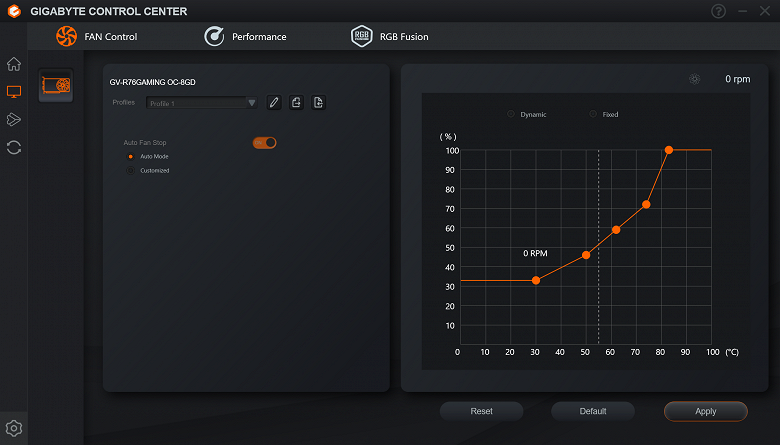Close the Gigabyte Control Center window
This screenshot has width=780, height=445.
tap(765, 11)
